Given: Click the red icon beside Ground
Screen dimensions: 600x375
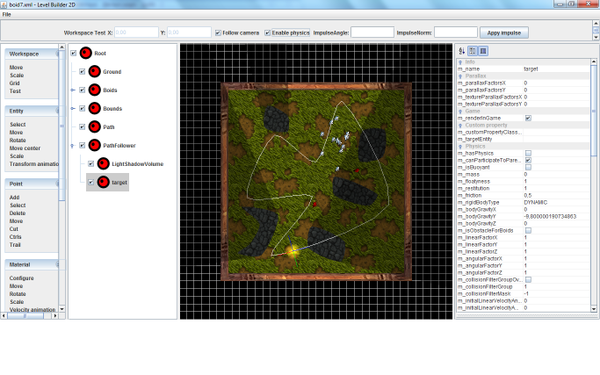Looking at the screenshot, I should [x=95, y=72].
